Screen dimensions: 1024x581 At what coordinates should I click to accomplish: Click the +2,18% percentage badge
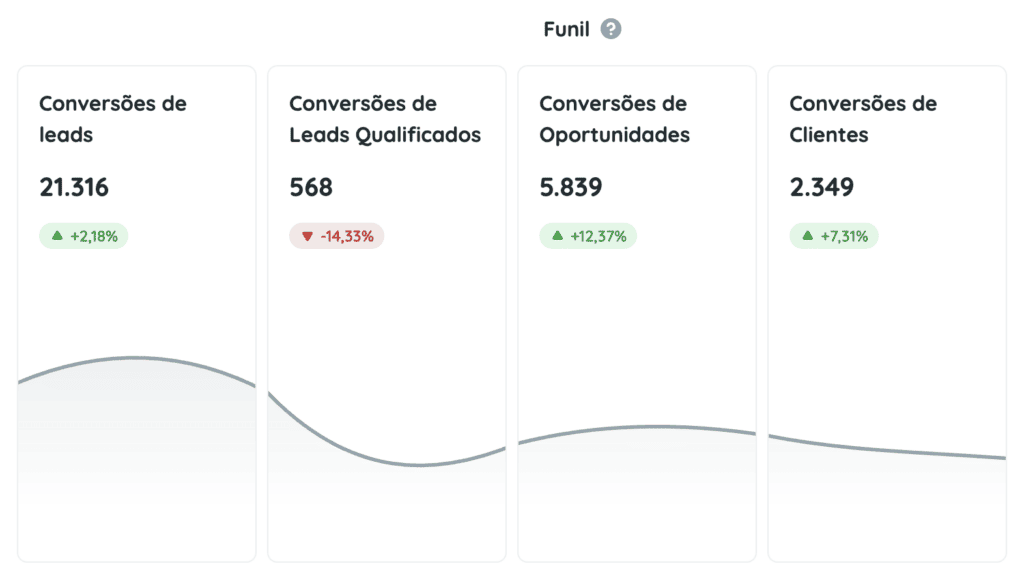(84, 236)
